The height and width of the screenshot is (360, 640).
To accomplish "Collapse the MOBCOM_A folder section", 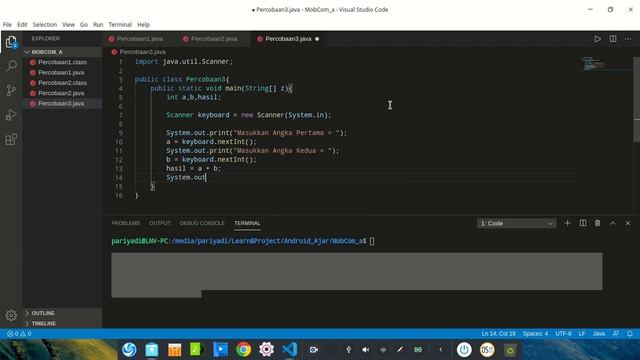I will coord(62,52).
